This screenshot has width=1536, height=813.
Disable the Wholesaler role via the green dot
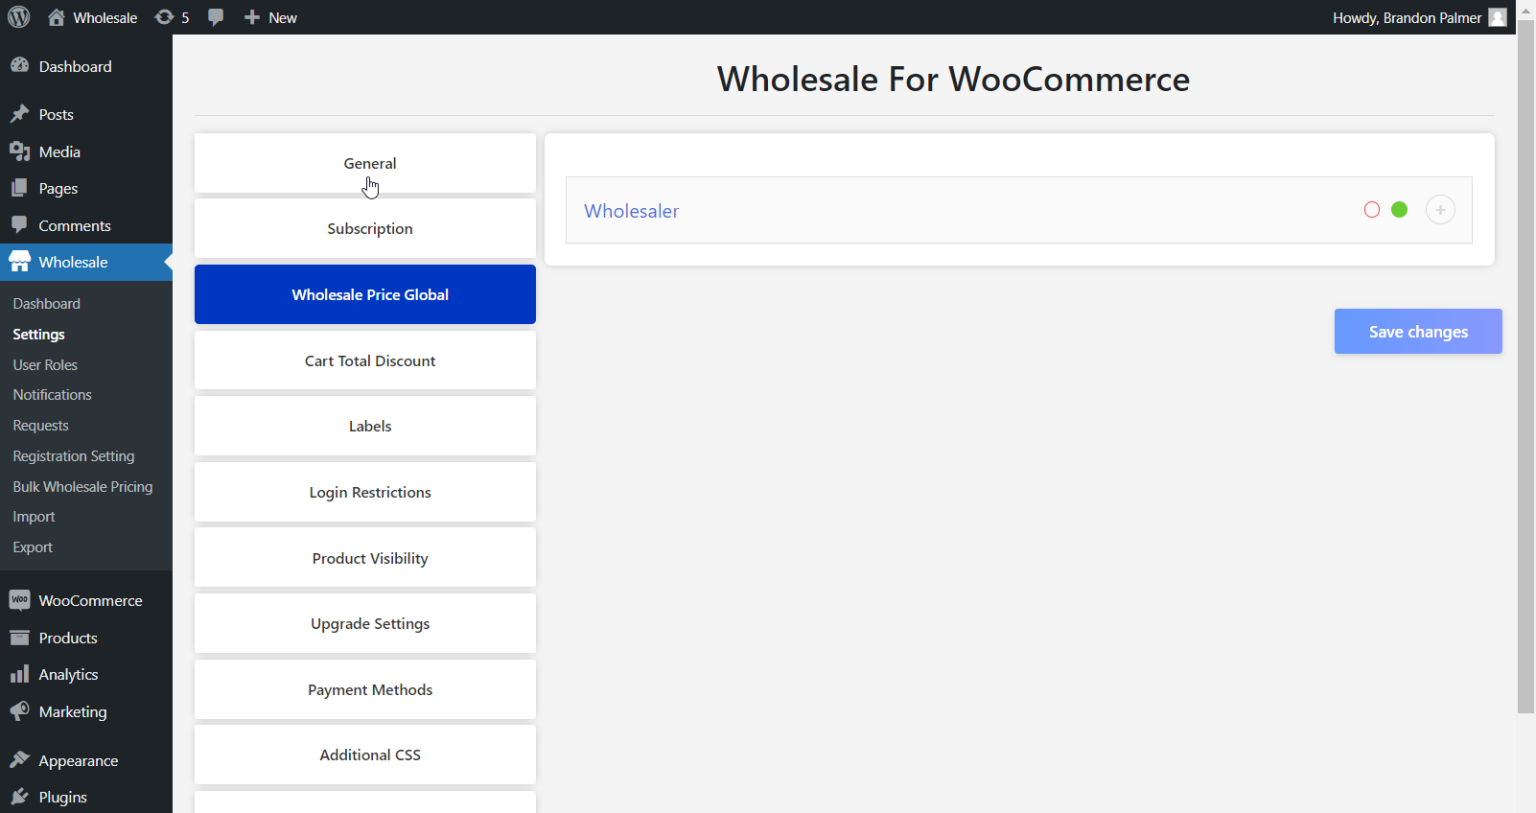1399,209
